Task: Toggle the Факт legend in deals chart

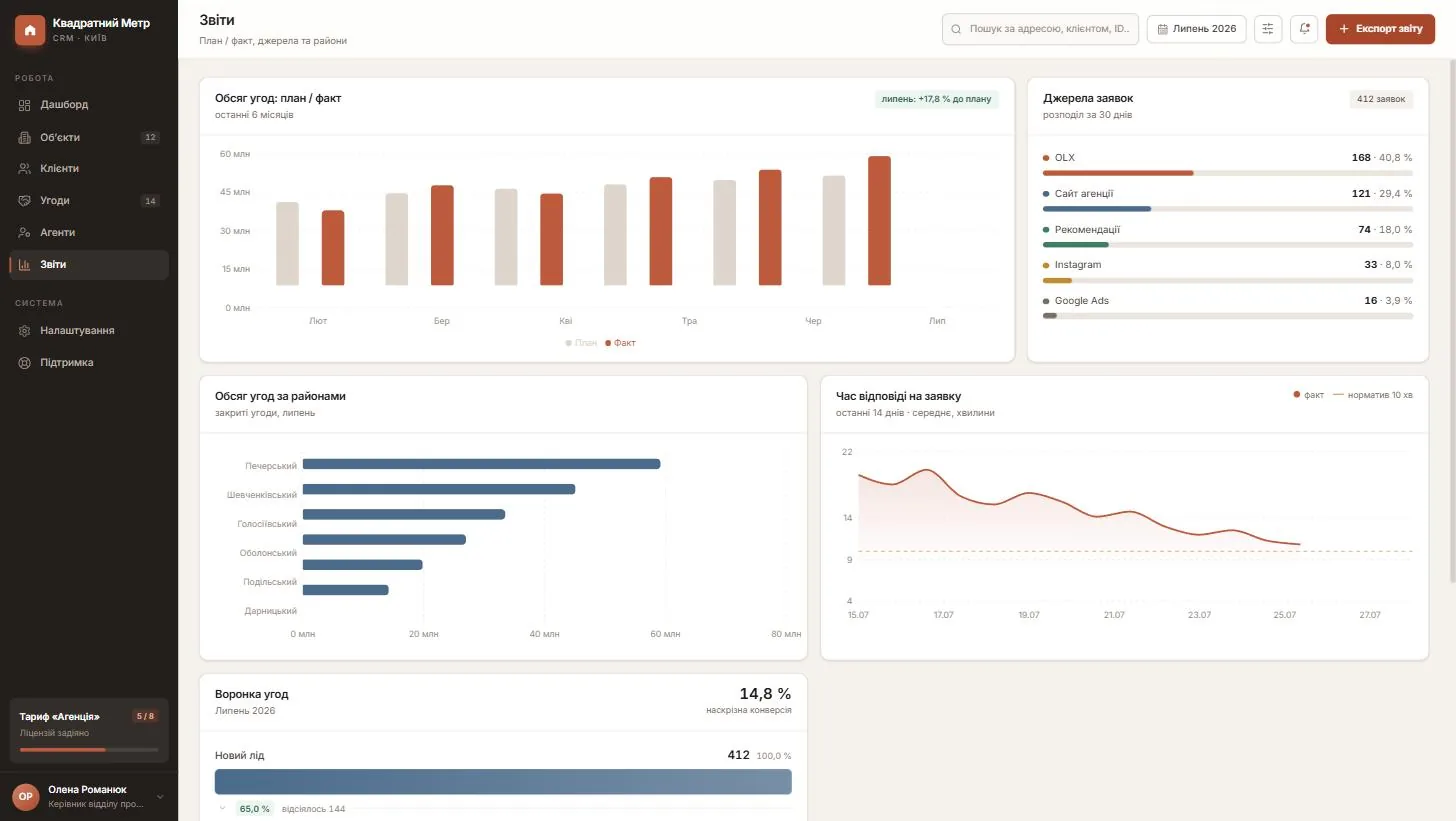Action: pyautogui.click(x=620, y=343)
